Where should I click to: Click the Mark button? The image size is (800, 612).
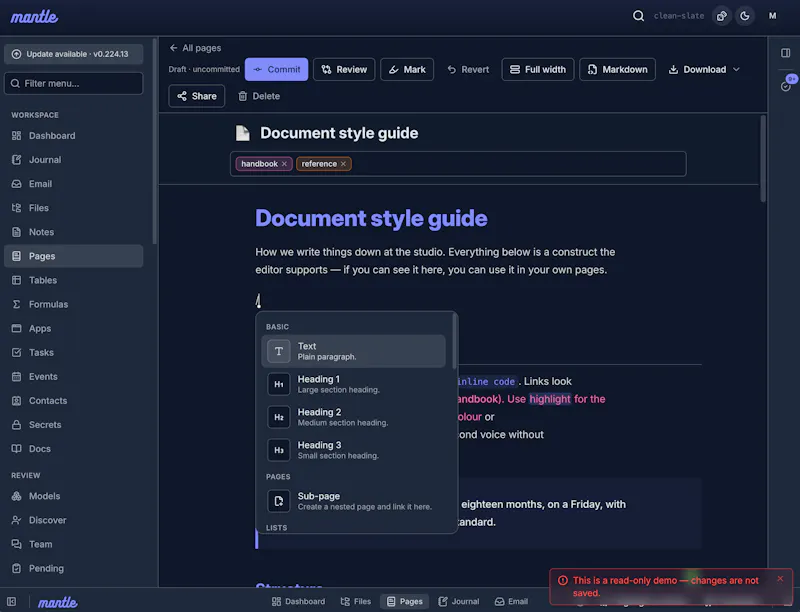click(x=407, y=69)
